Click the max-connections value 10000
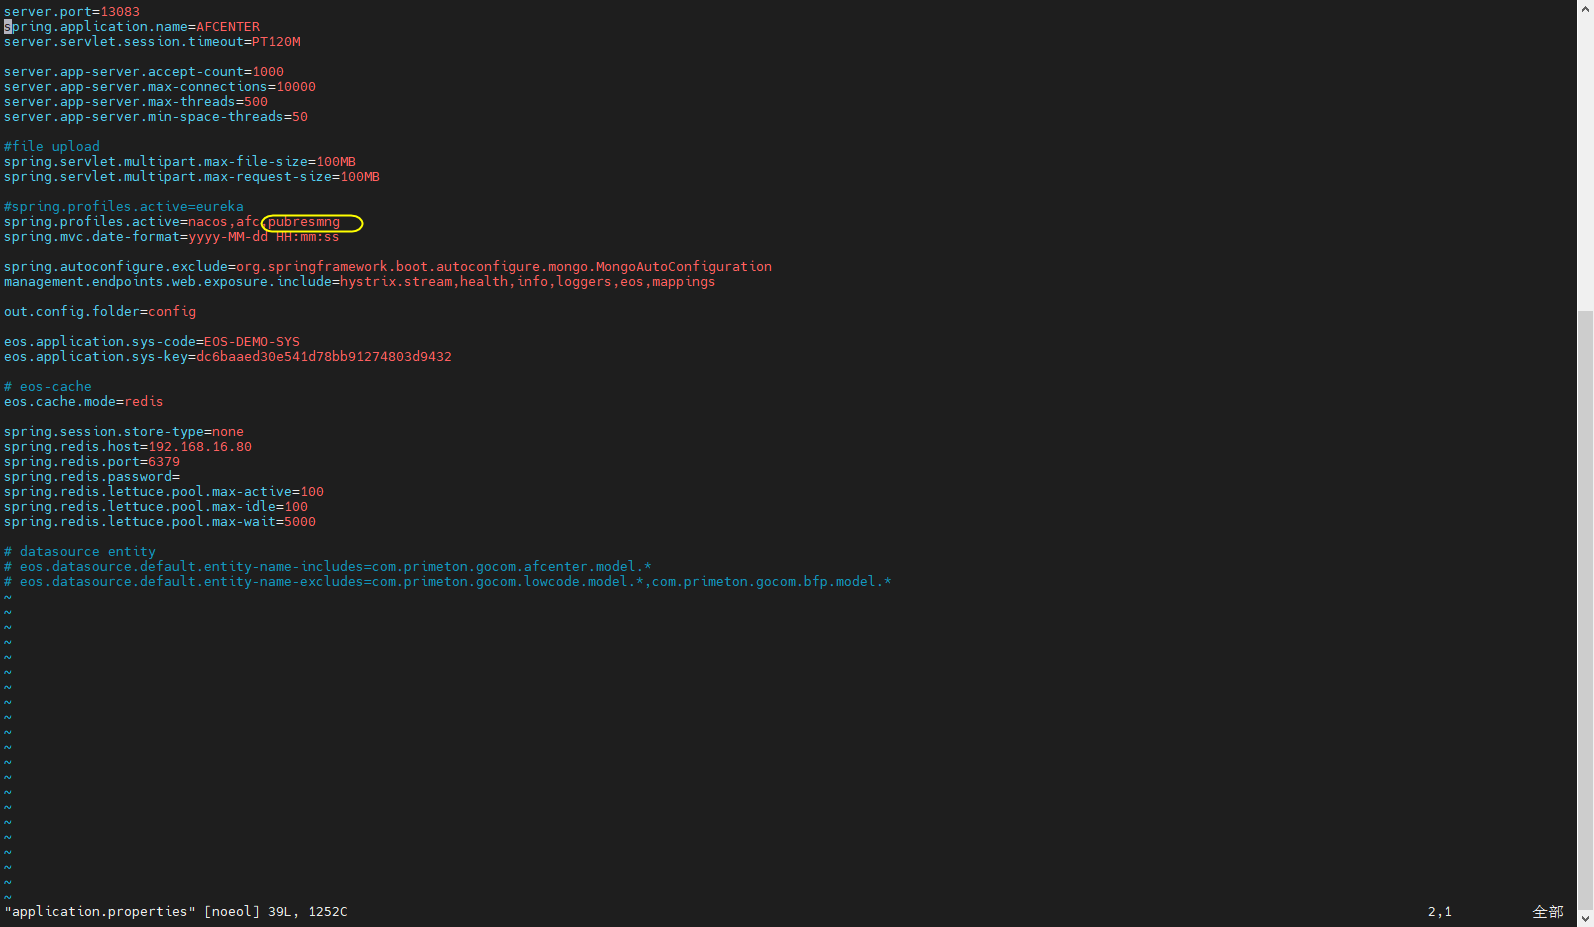Image resolution: width=1594 pixels, height=927 pixels. pos(296,87)
